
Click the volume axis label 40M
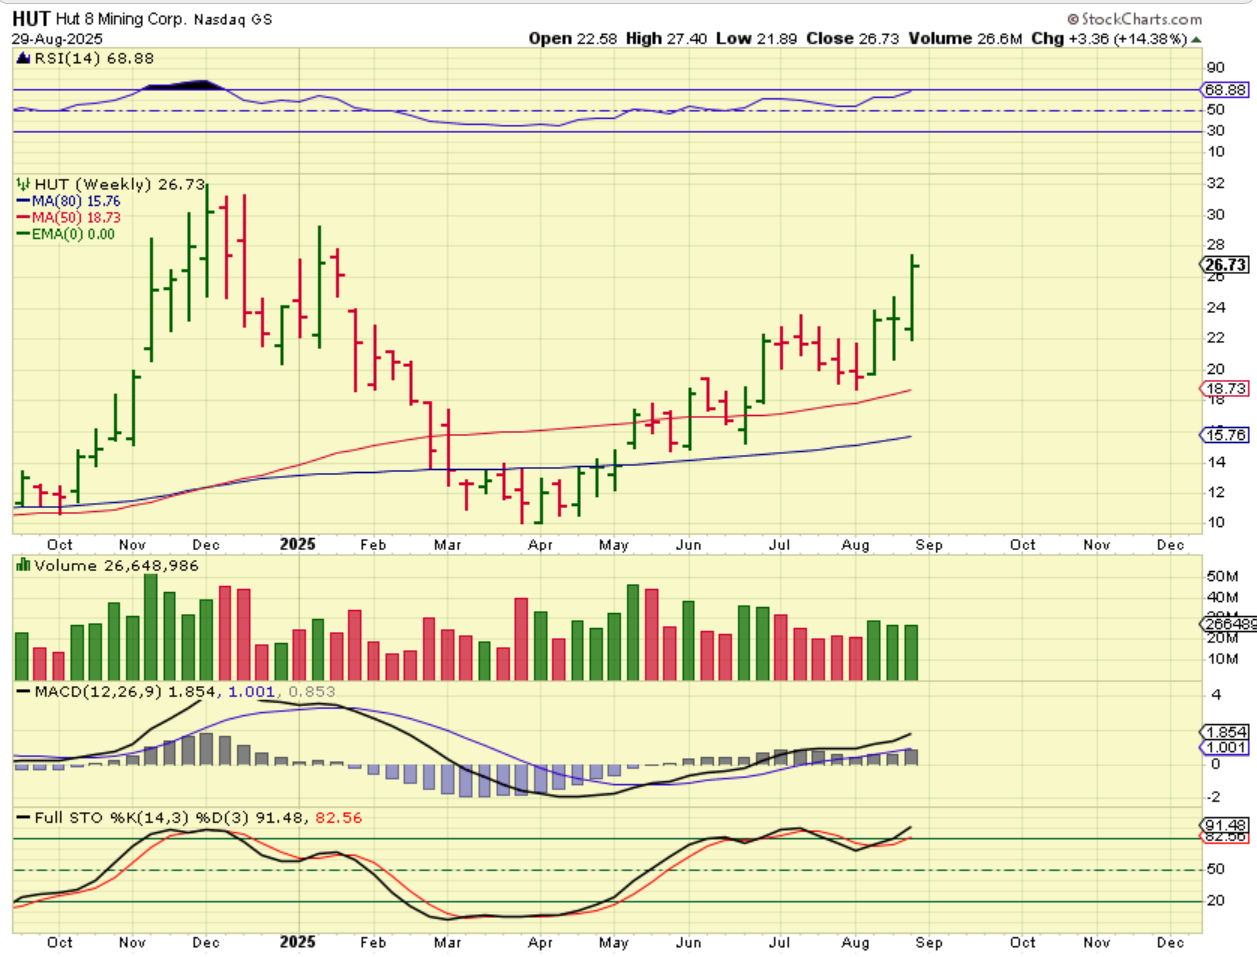(1223, 598)
